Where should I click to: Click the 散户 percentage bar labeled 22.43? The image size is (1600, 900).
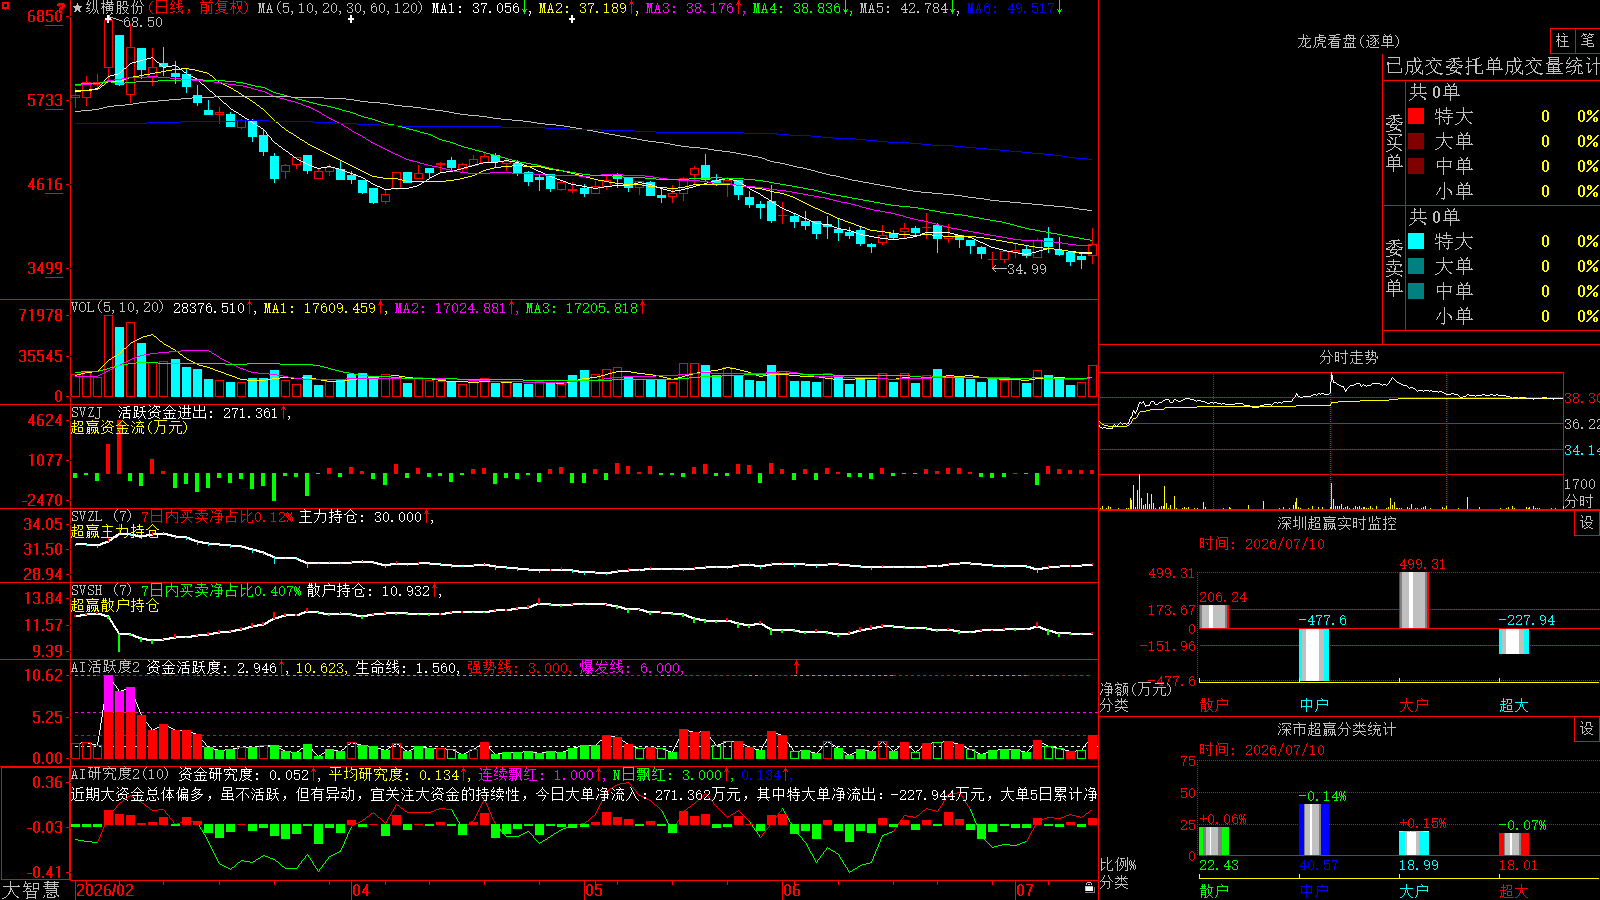(1214, 841)
